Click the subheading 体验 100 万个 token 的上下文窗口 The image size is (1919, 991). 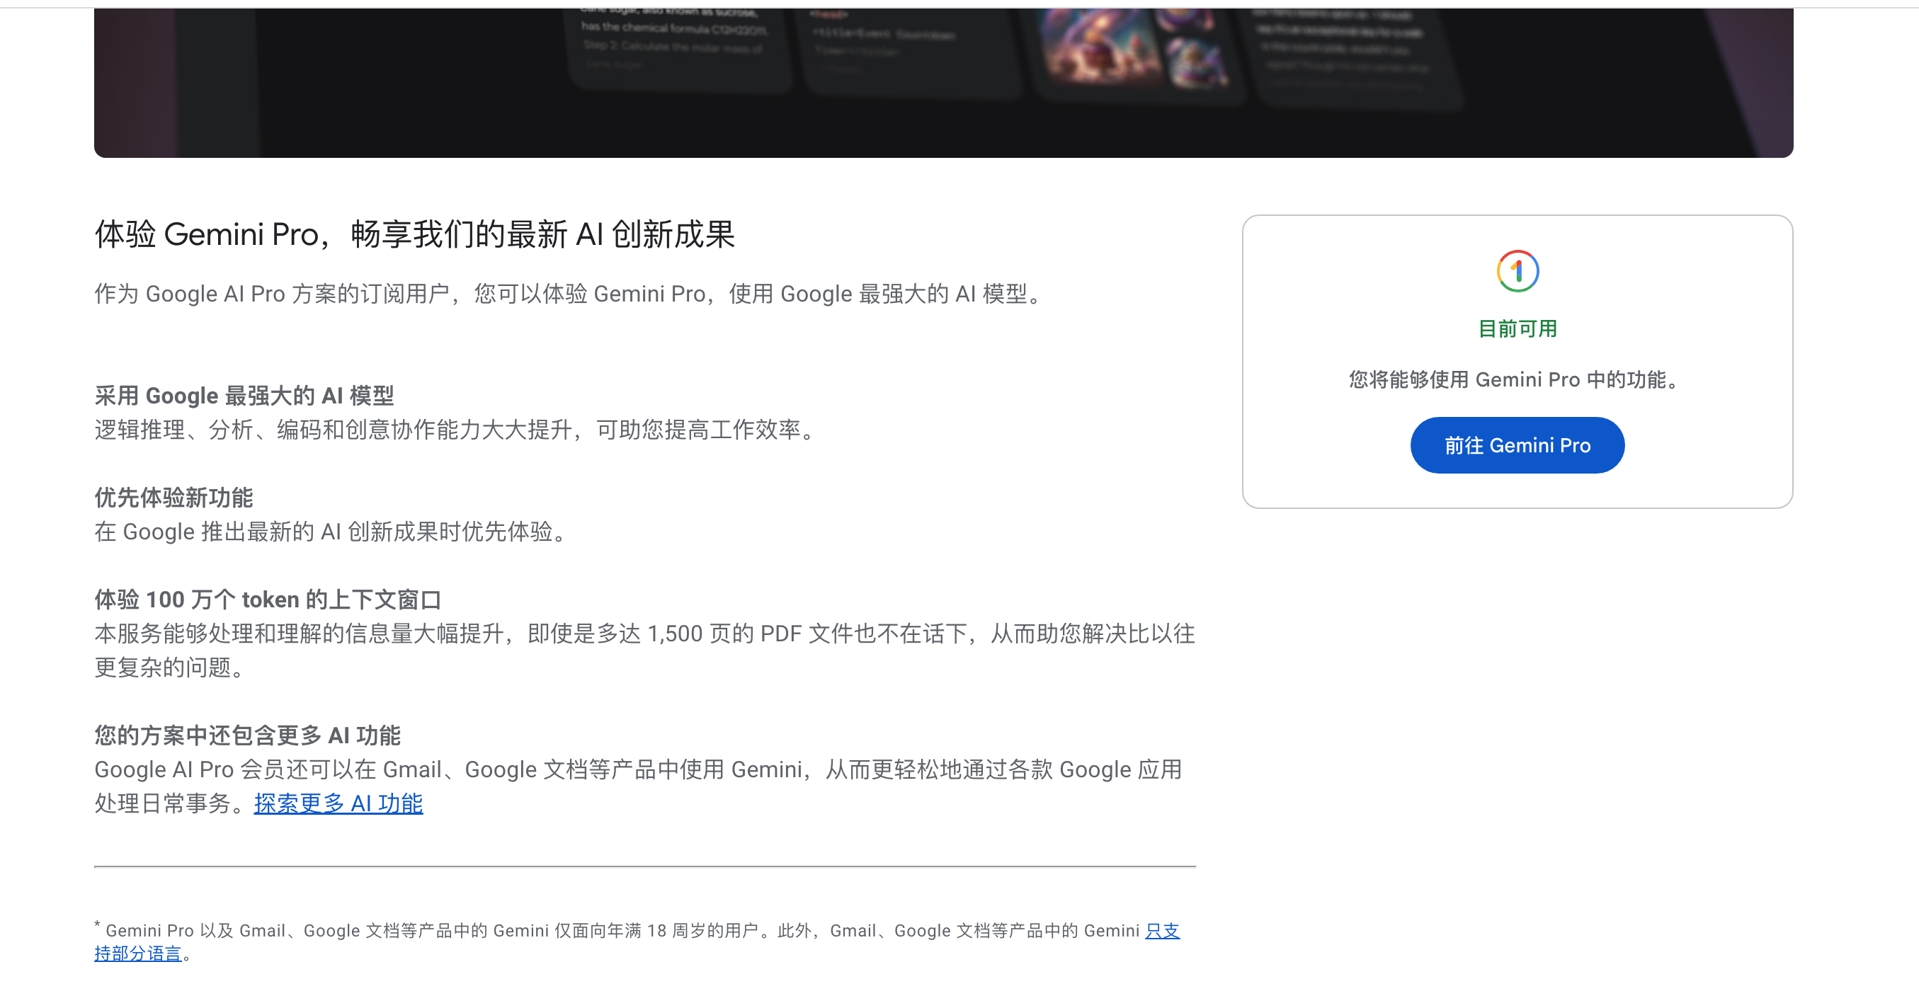pyautogui.click(x=268, y=600)
